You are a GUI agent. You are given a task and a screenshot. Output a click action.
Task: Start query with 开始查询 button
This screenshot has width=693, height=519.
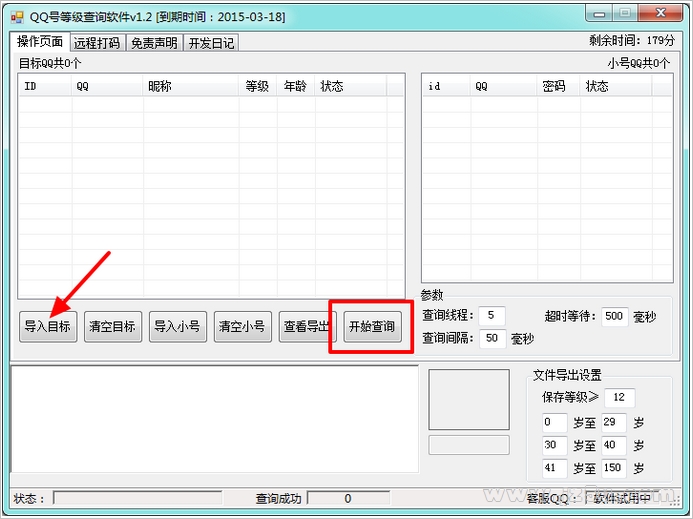(373, 327)
